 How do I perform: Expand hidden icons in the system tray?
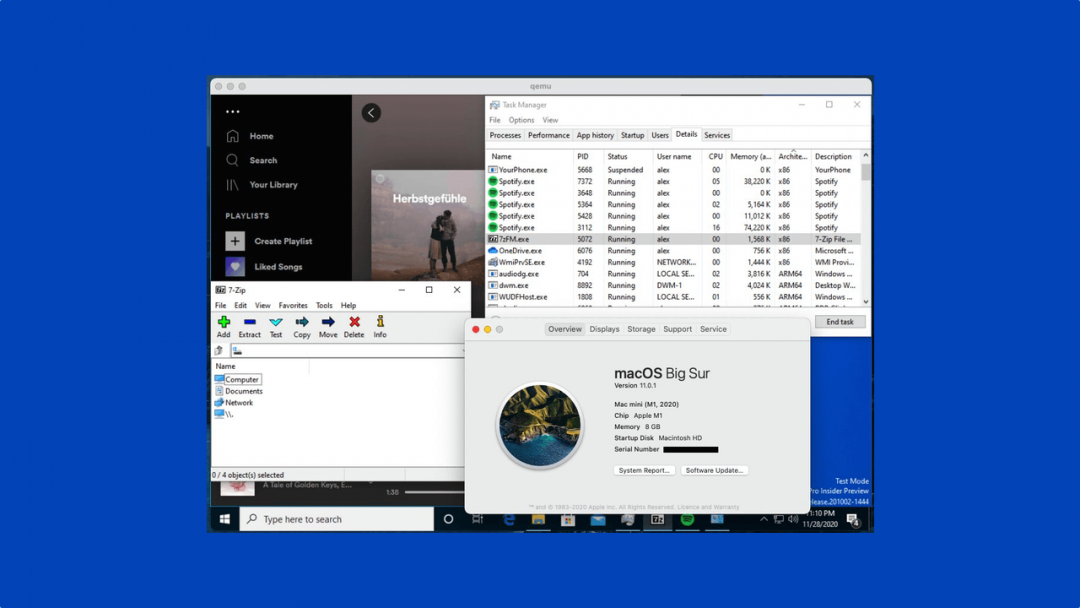tap(764, 519)
